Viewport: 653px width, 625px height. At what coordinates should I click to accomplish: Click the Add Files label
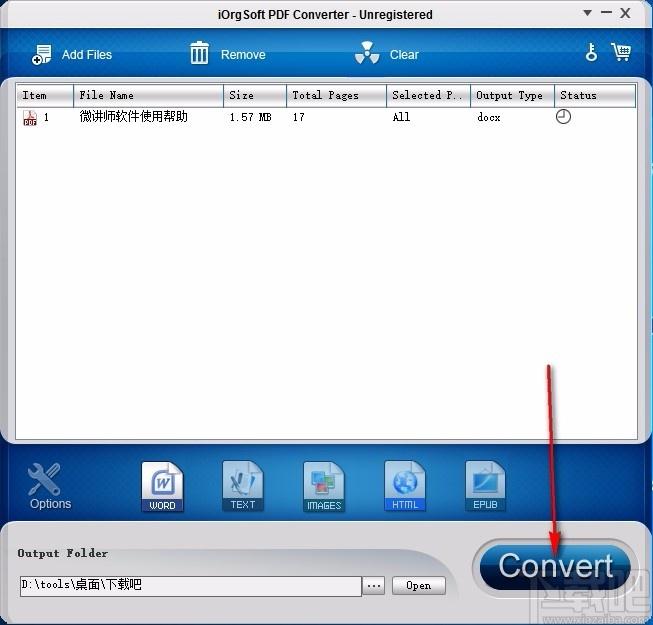coord(87,55)
